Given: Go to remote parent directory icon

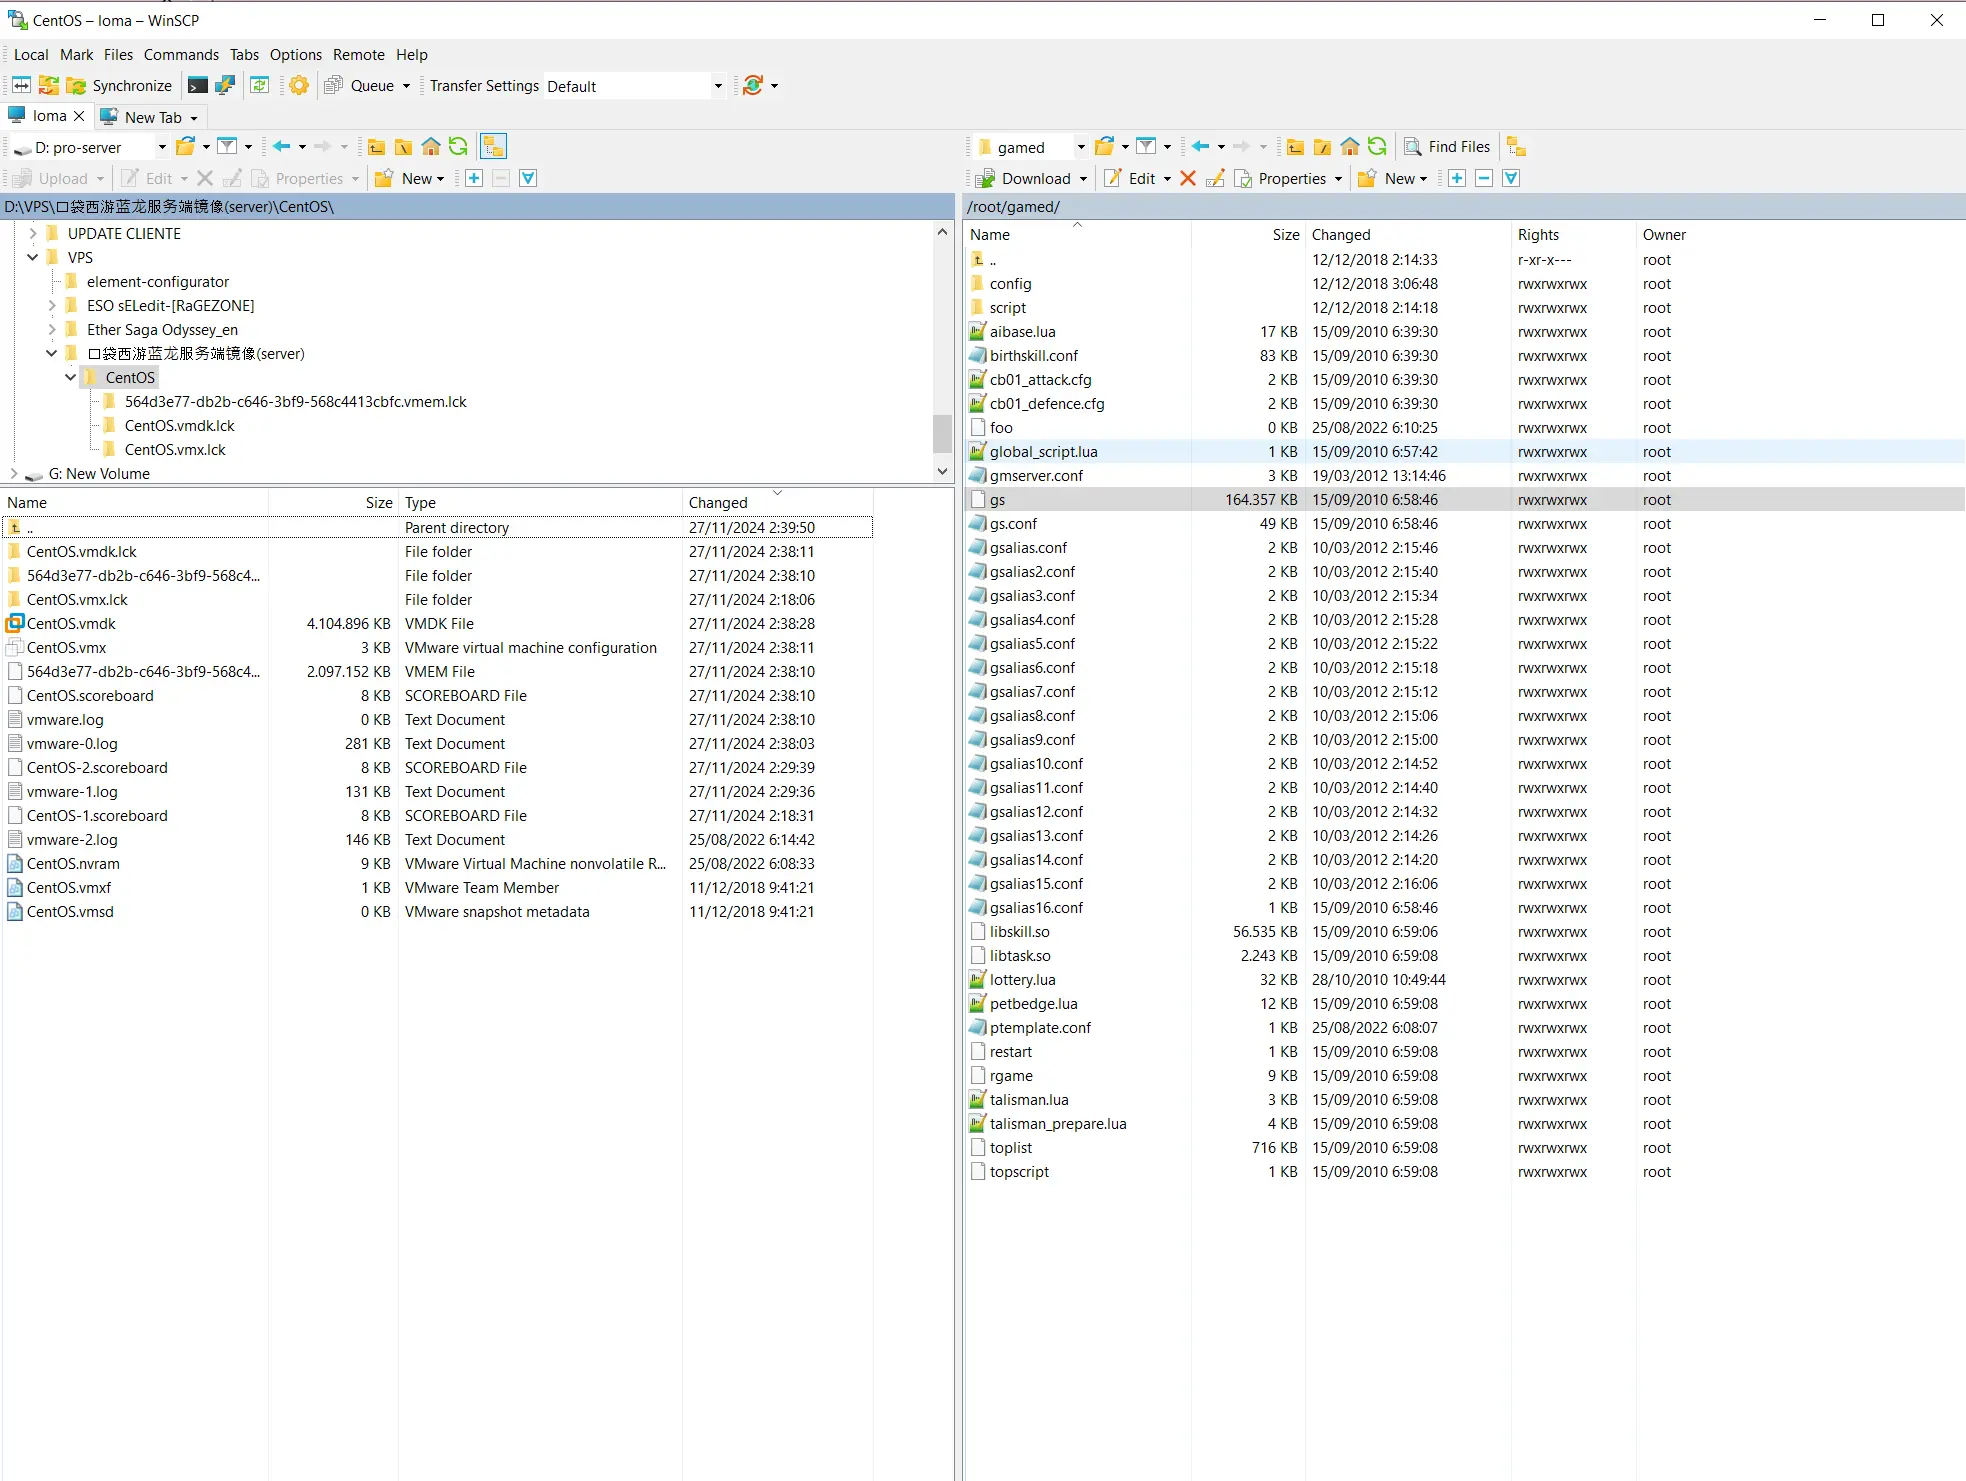Looking at the screenshot, I should [x=1295, y=147].
